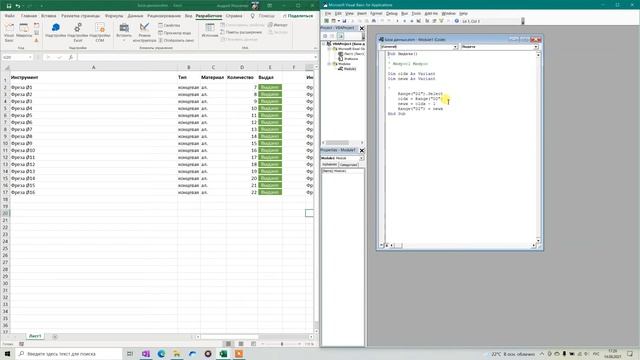
Task: Open Microsoft Edge from taskbar
Action: click(161, 353)
